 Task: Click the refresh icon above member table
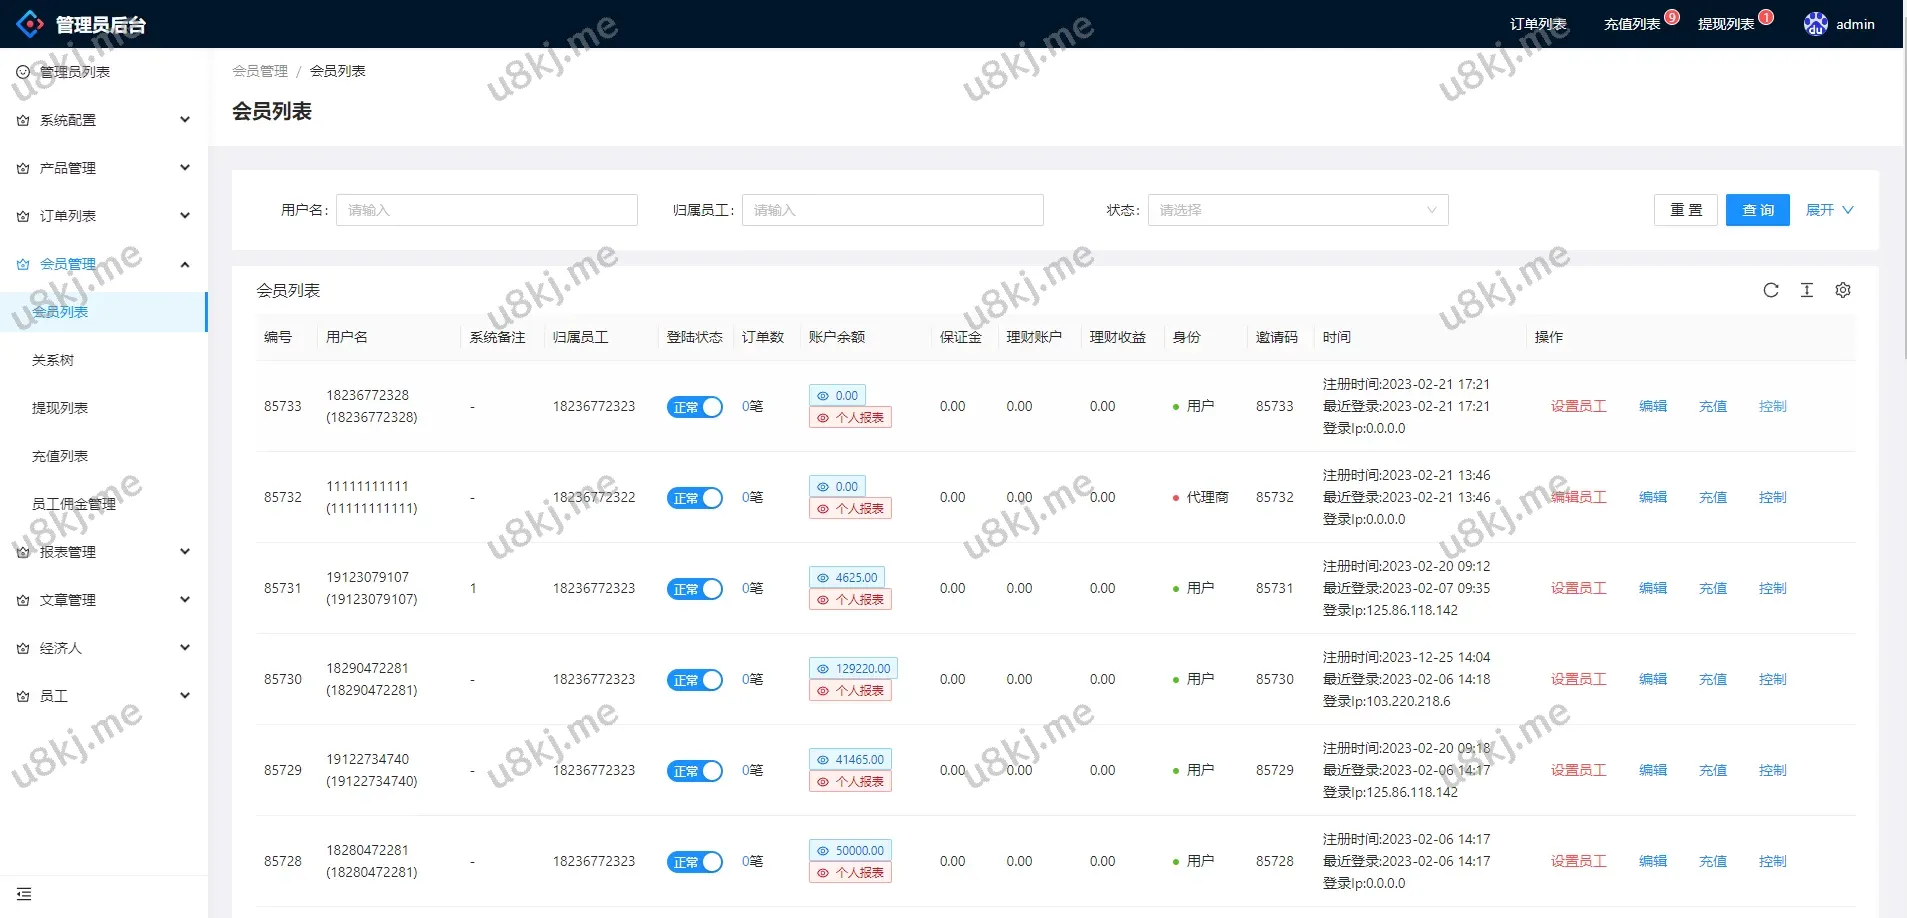click(1770, 290)
